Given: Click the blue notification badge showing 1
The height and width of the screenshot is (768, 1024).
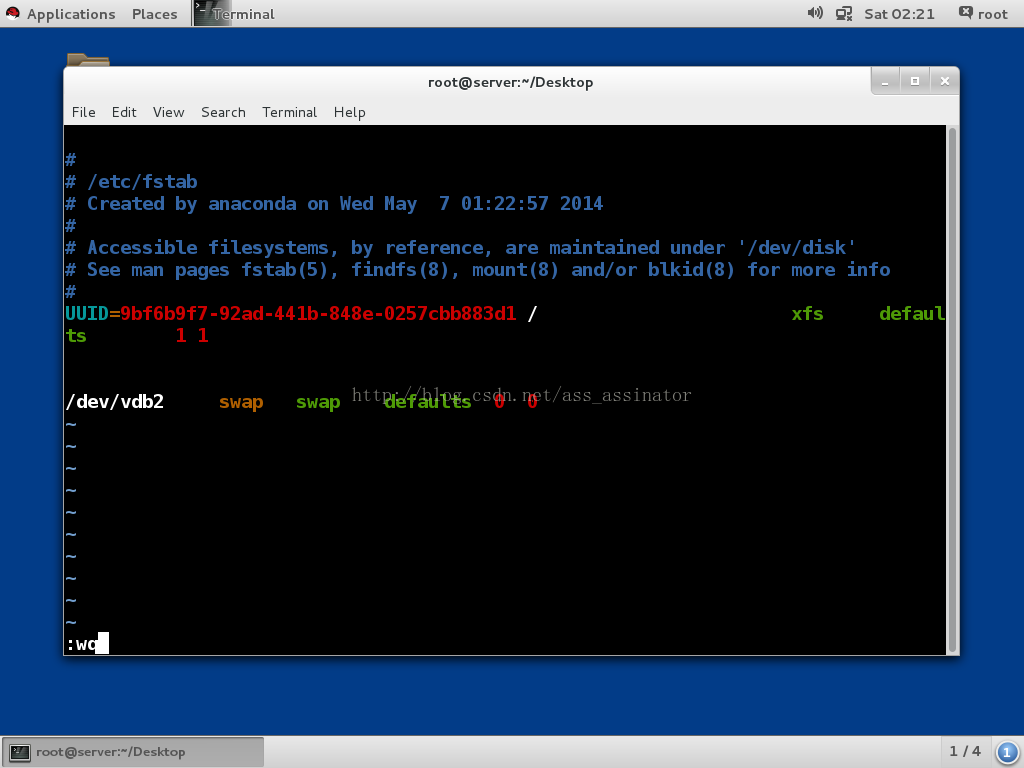Looking at the screenshot, I should 1006,752.
